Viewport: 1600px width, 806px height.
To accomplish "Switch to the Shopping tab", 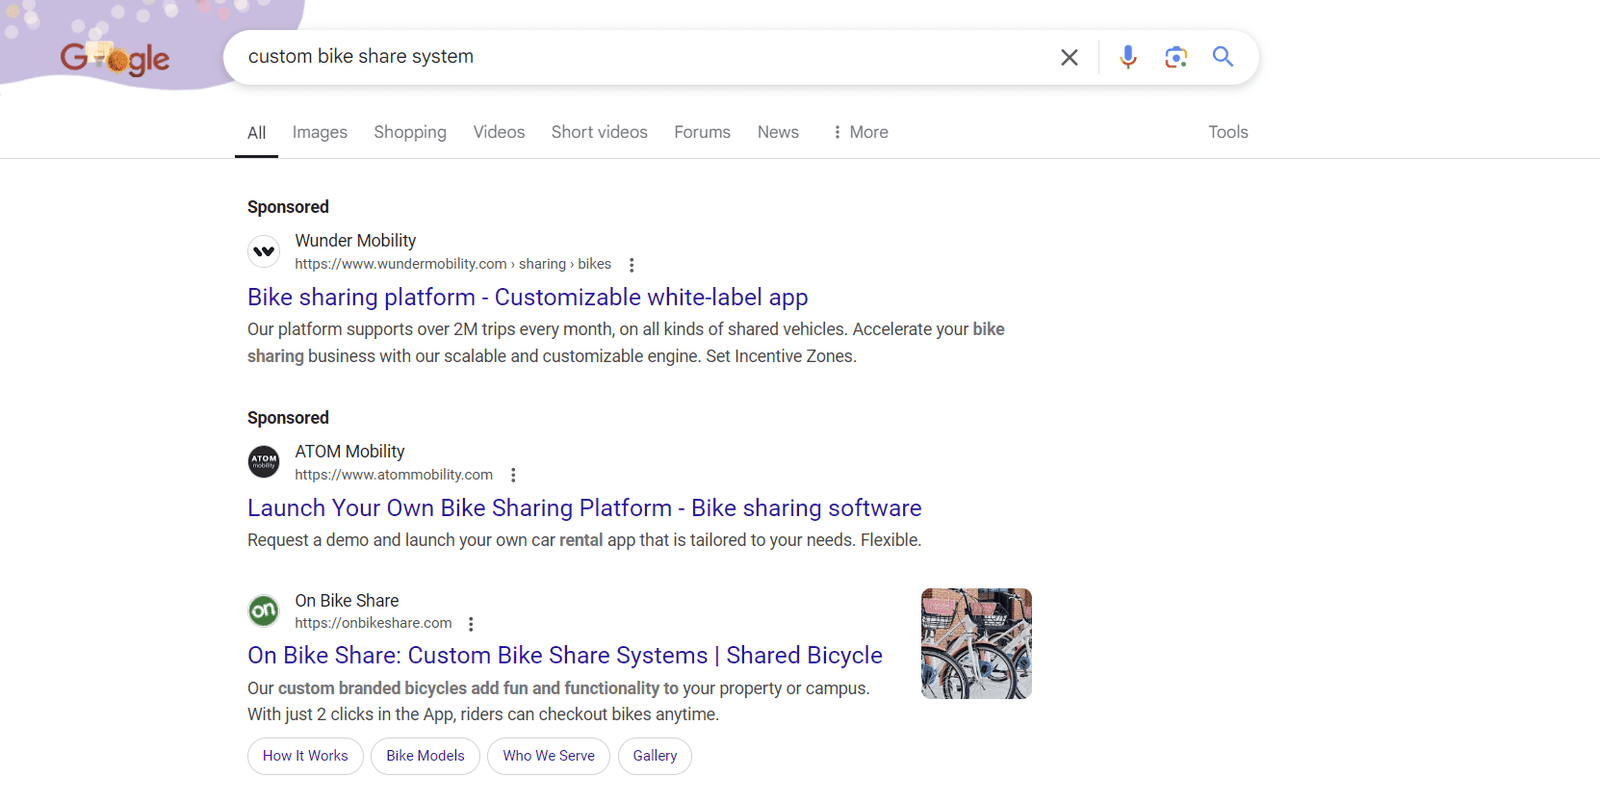I will 410,132.
